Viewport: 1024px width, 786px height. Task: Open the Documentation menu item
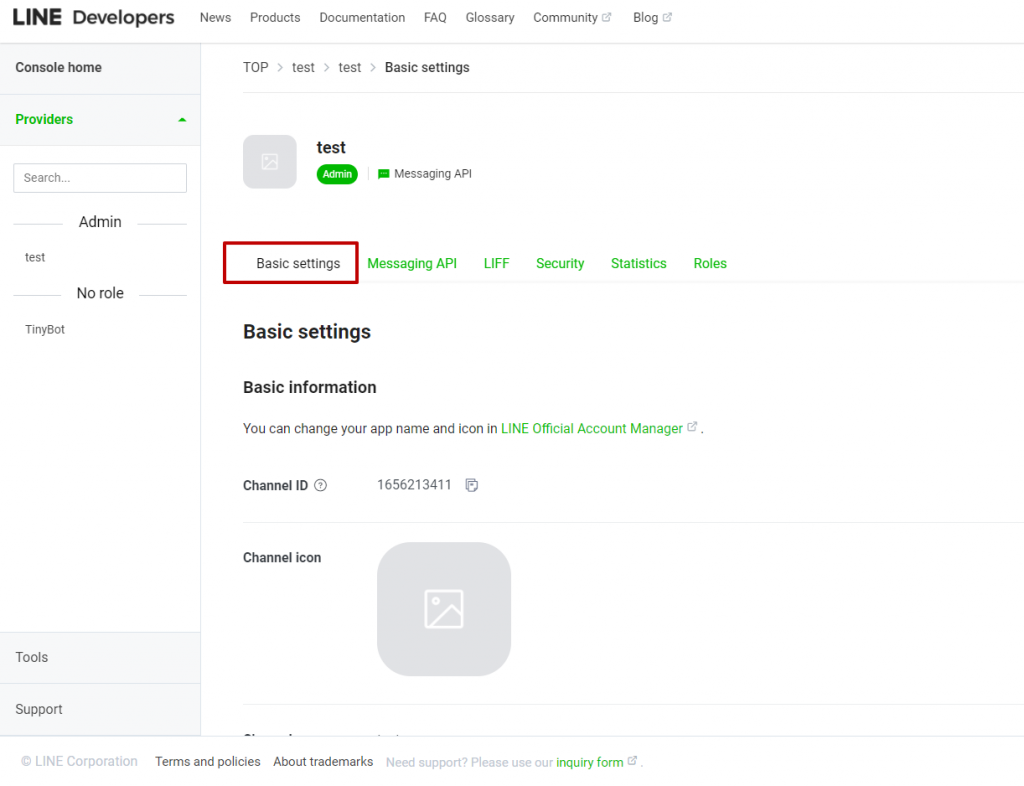362,17
